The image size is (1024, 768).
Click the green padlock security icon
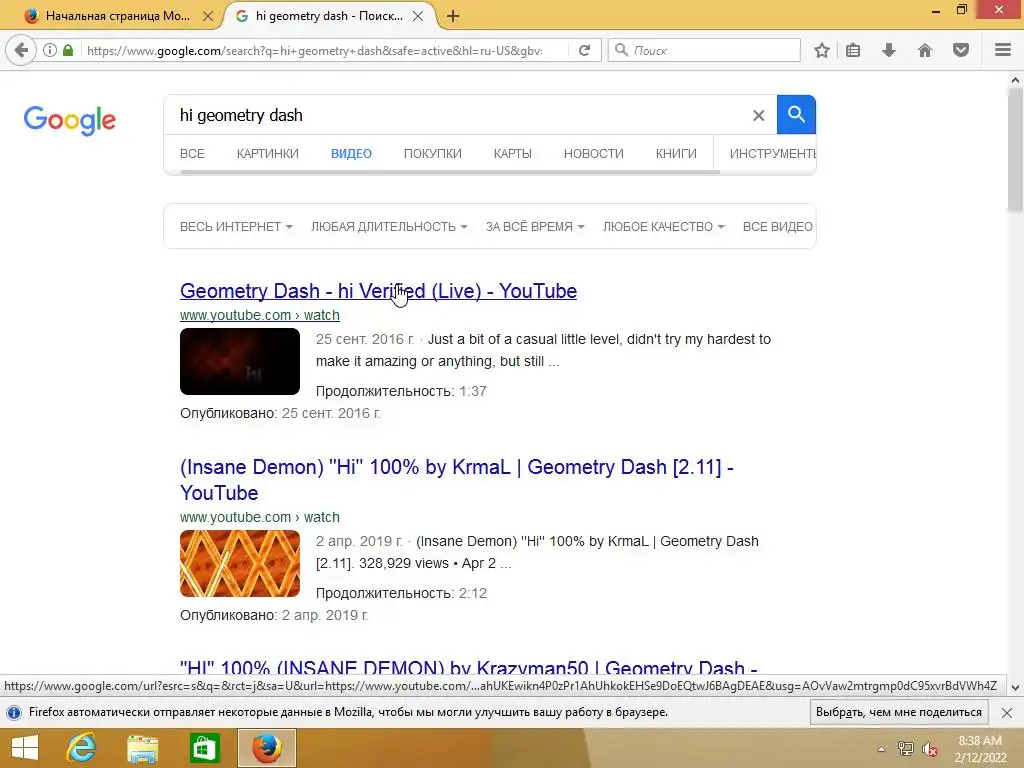pos(68,50)
